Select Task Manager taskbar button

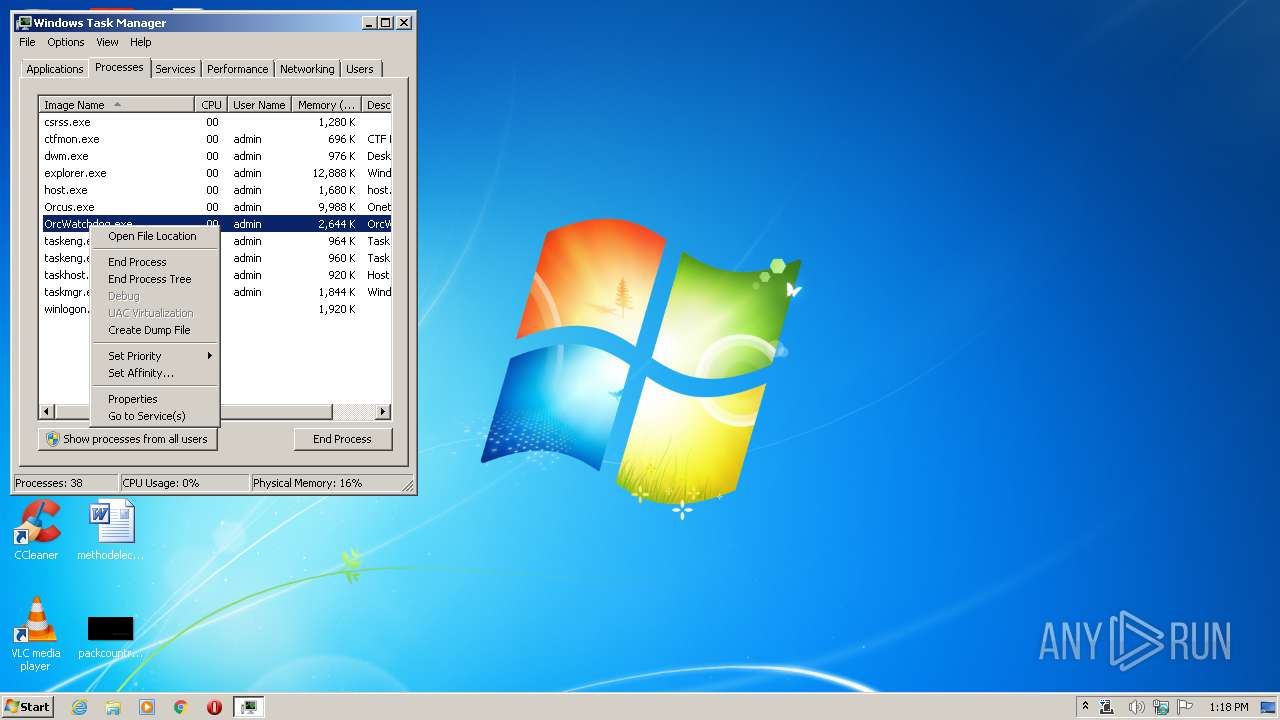(x=248, y=707)
